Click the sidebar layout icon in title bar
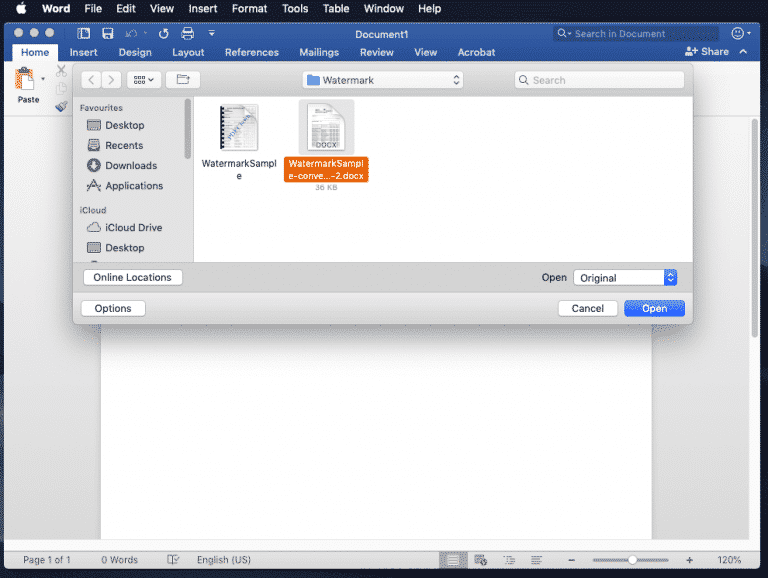This screenshot has height=578, width=768. click(x=84, y=33)
